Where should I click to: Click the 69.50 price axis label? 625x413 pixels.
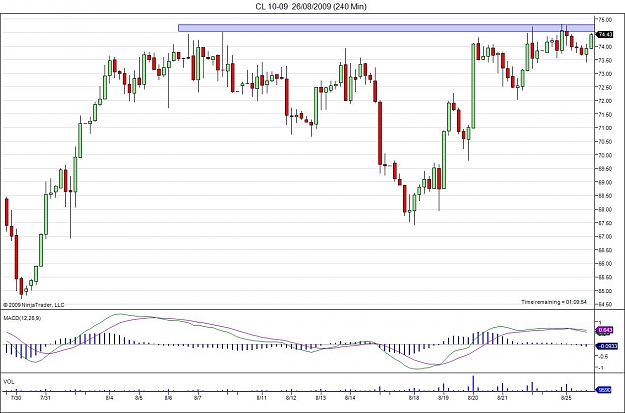pos(605,169)
